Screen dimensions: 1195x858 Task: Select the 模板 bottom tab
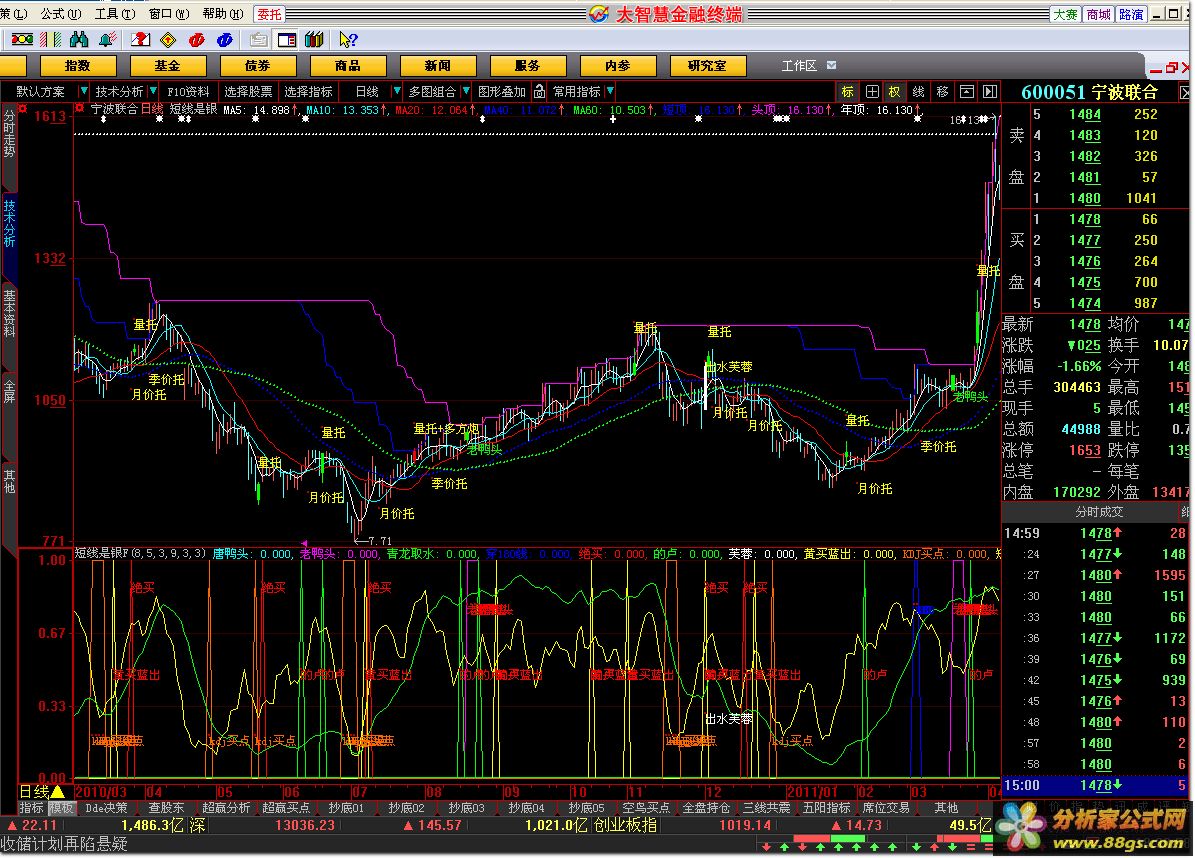tap(62, 808)
